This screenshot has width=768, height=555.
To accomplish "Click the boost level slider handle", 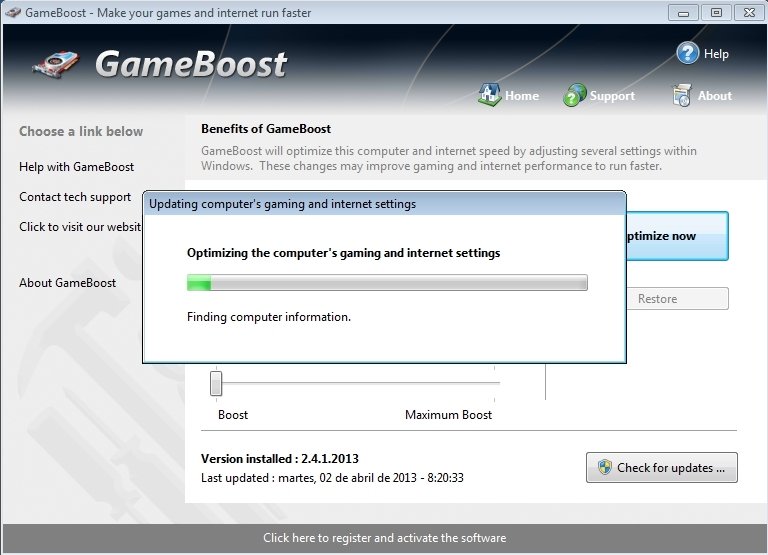I will 216,383.
